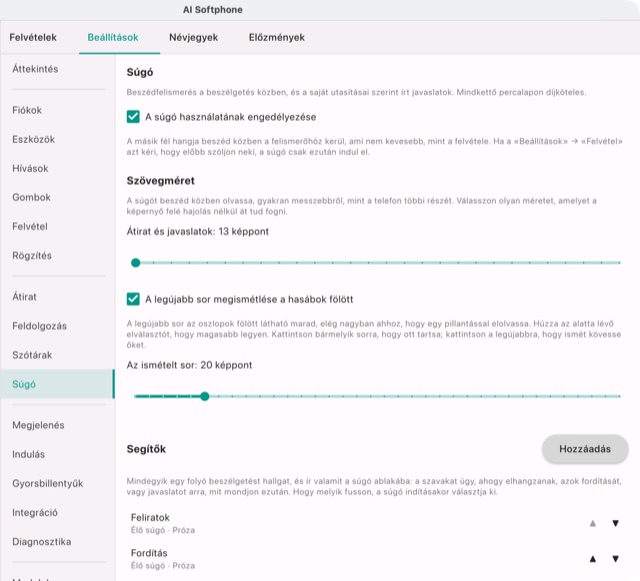This screenshot has height=581, width=640.
Task: Open the Fiókok settings section
Action: pyautogui.click(x=57, y=110)
